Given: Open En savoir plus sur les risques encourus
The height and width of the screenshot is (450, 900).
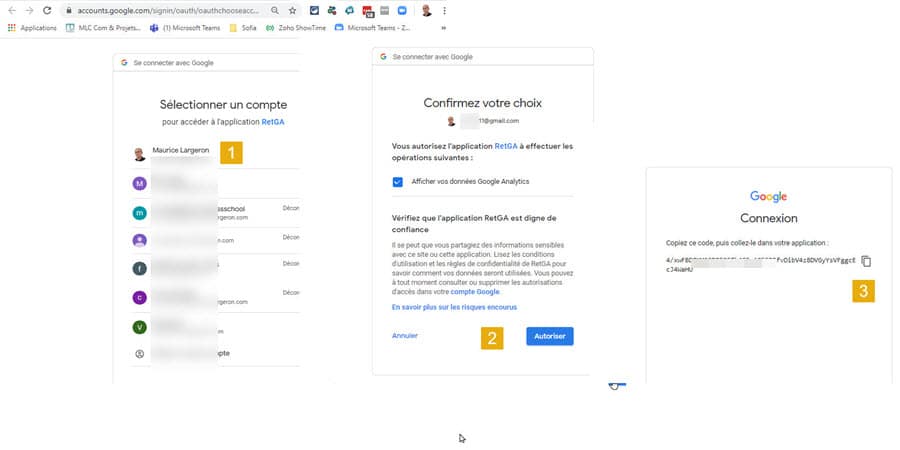Looking at the screenshot, I should click(x=454, y=307).
